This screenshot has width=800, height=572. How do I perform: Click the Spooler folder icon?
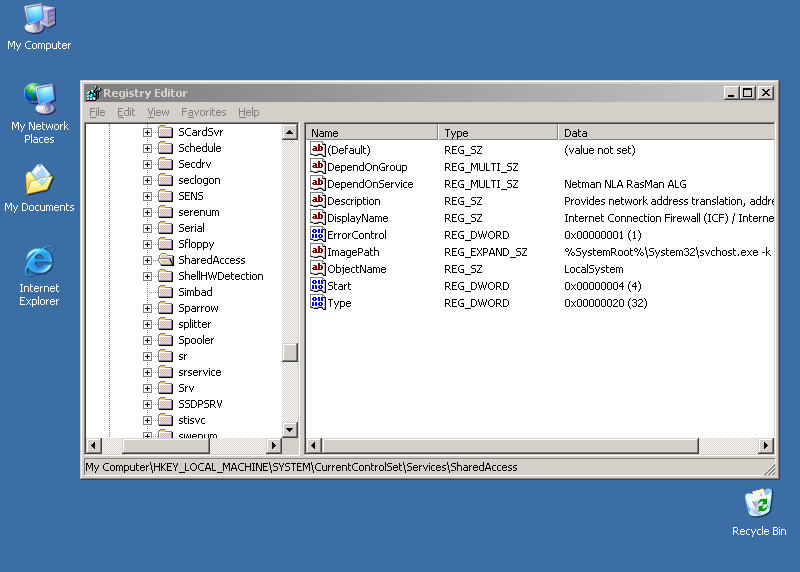pyautogui.click(x=165, y=340)
